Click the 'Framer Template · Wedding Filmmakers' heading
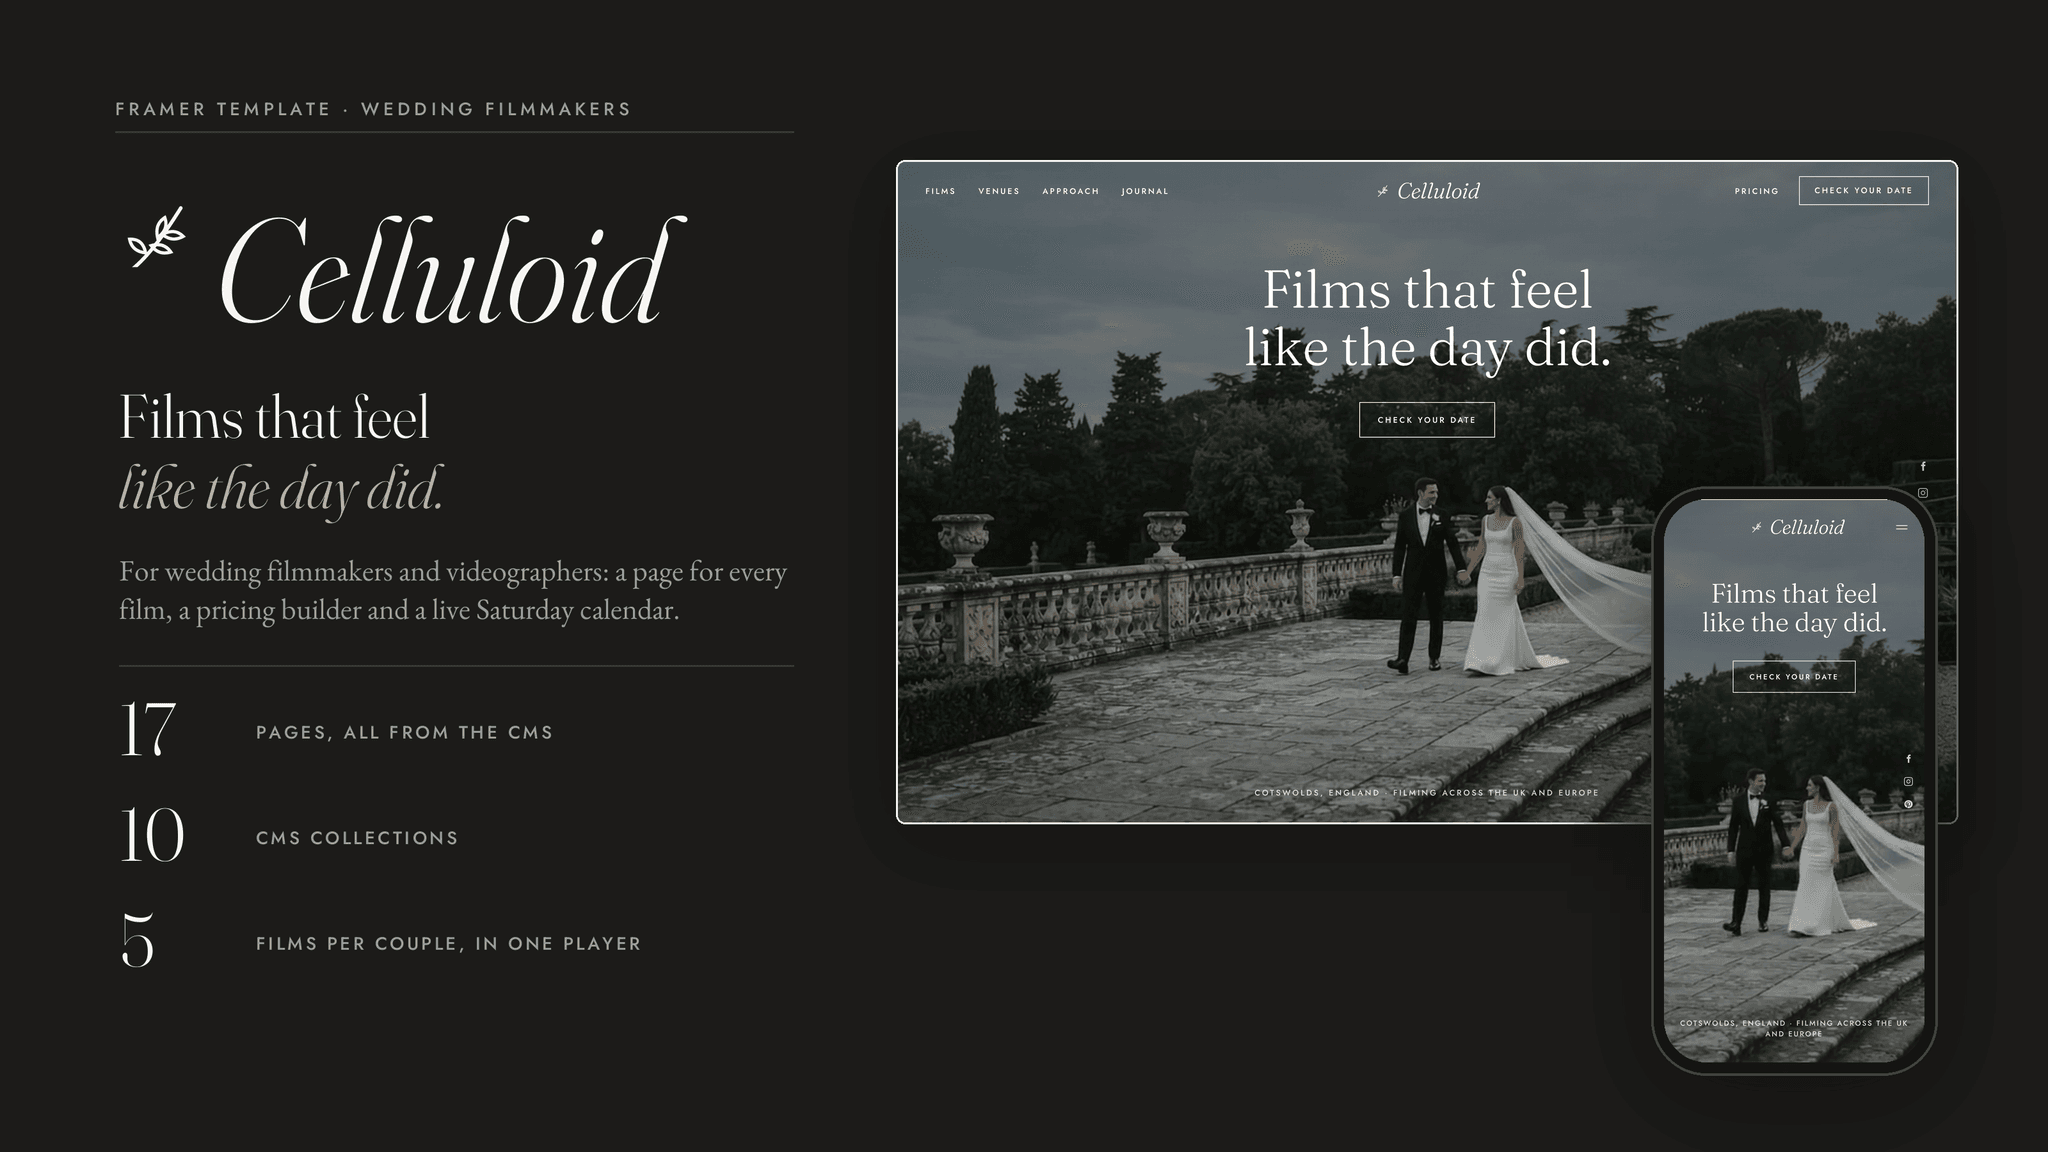The image size is (2048, 1152). (x=373, y=109)
